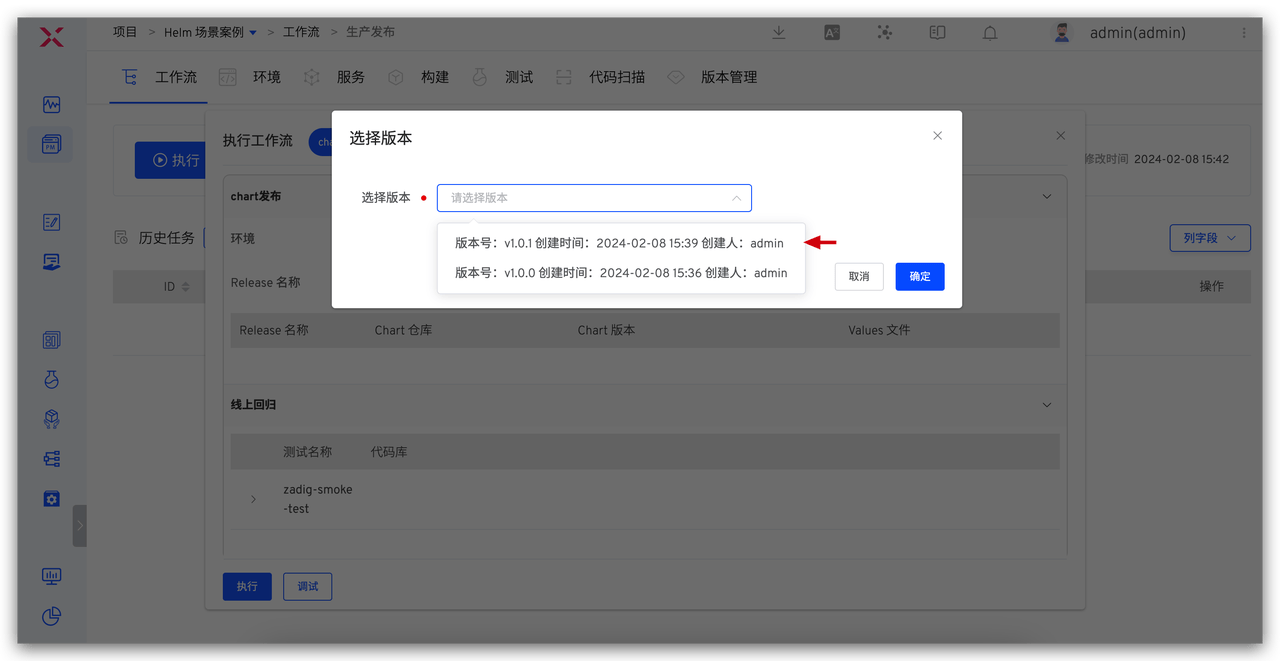1280x661 pixels.
Task: Collapse the chart发布 section
Action: click(x=1047, y=196)
